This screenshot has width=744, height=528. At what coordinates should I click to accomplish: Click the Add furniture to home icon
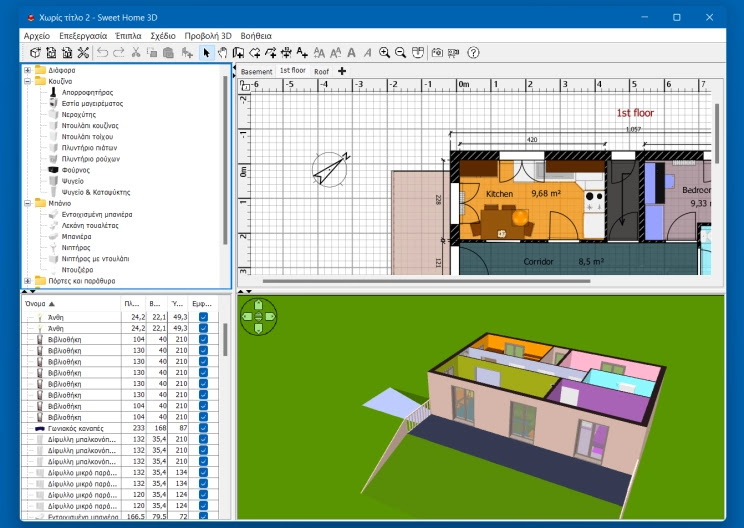coord(187,53)
